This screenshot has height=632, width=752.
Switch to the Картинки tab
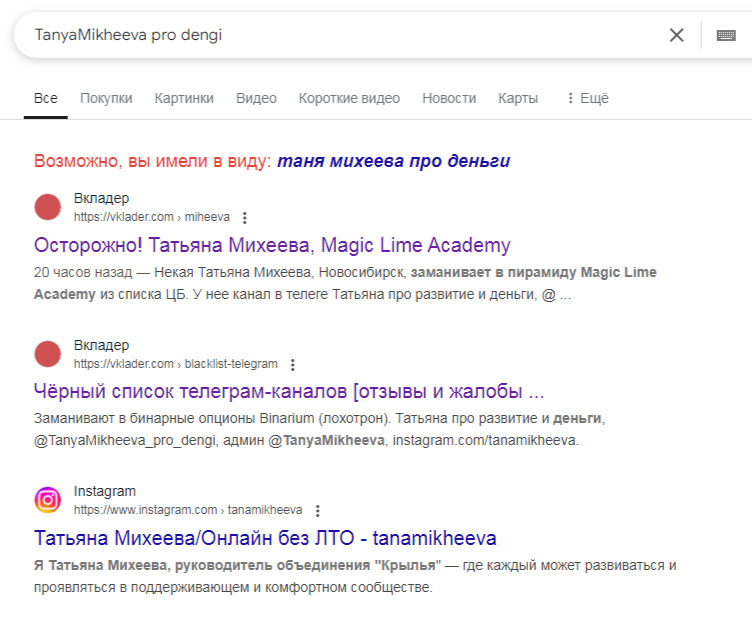(x=184, y=98)
